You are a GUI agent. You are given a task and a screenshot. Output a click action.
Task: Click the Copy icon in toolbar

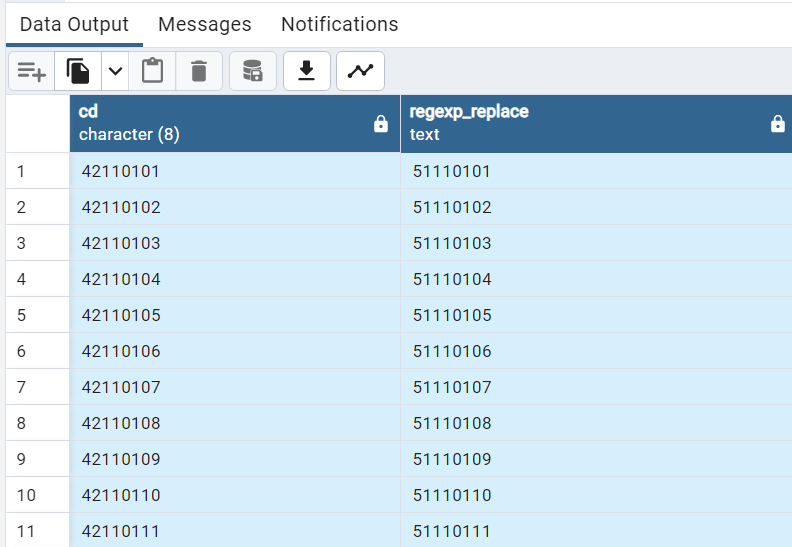click(78, 71)
